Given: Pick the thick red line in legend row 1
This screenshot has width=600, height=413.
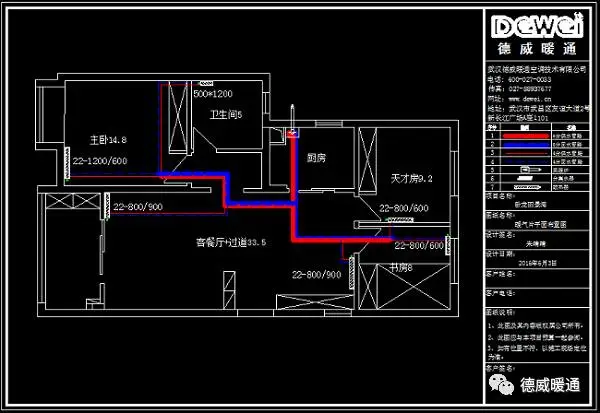Looking at the screenshot, I should tap(526, 136).
